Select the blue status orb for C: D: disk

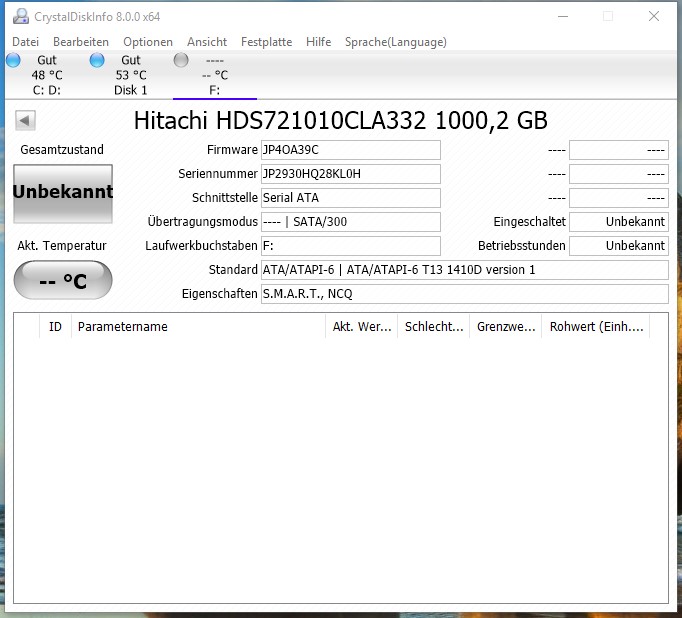click(13, 60)
